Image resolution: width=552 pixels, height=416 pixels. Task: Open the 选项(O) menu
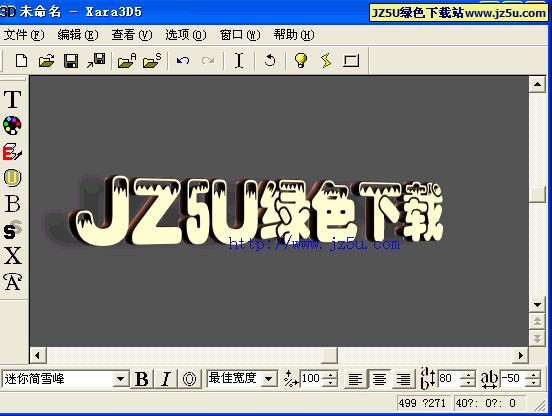pyautogui.click(x=186, y=35)
